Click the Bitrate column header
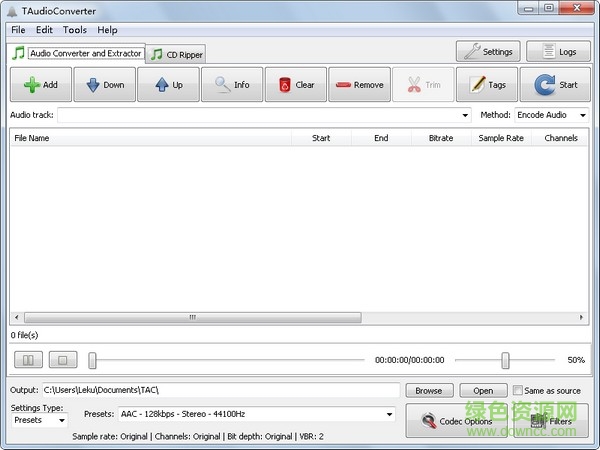Image resolution: width=600 pixels, height=450 pixels. tap(441, 138)
